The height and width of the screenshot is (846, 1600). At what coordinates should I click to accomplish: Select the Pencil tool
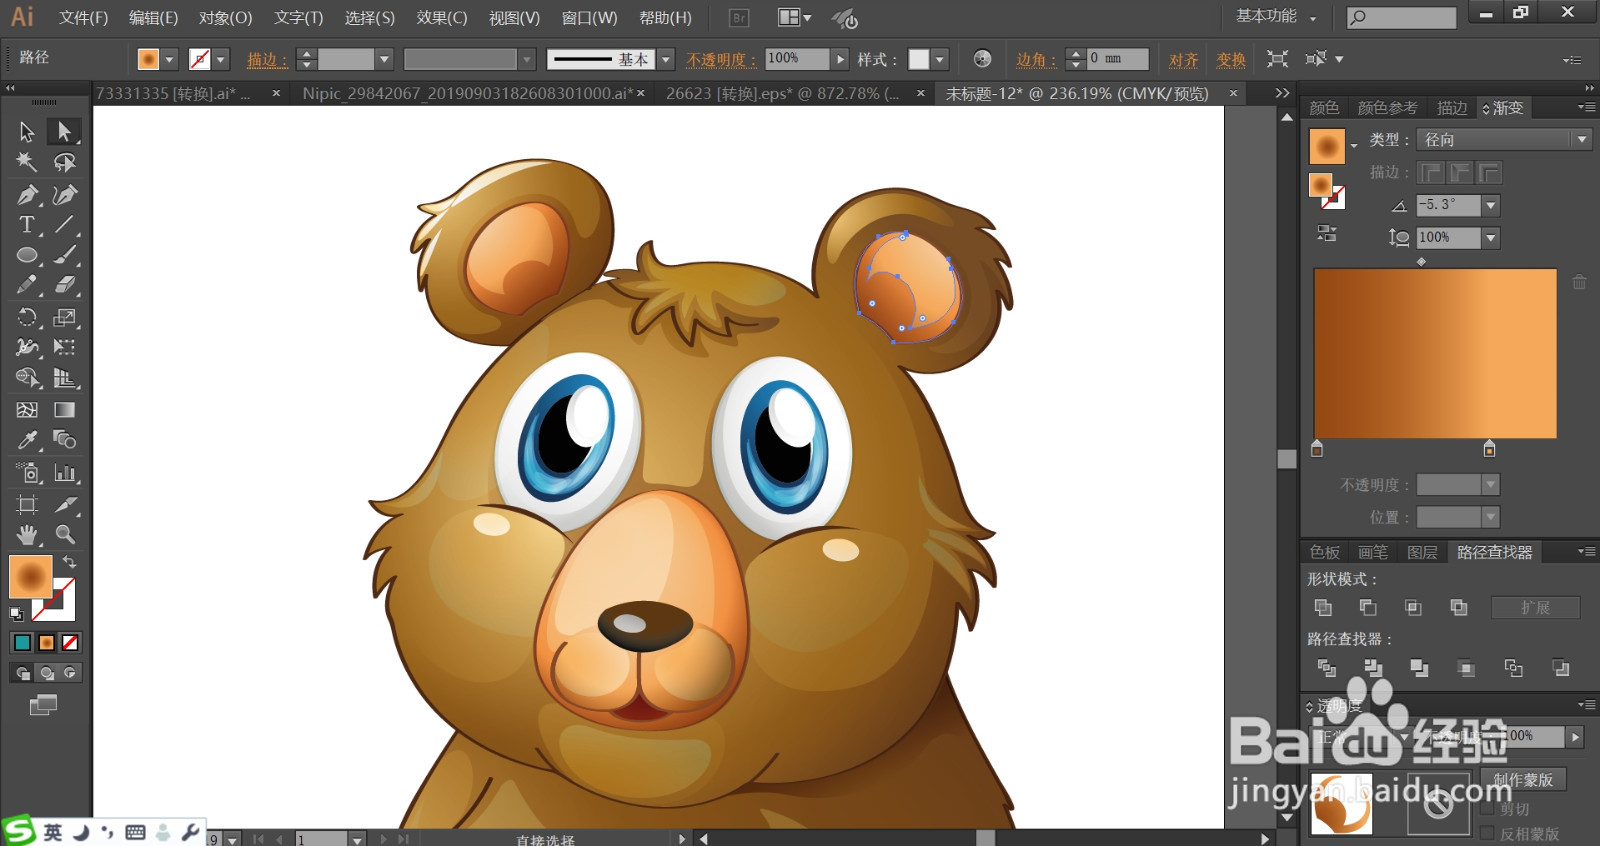27,285
